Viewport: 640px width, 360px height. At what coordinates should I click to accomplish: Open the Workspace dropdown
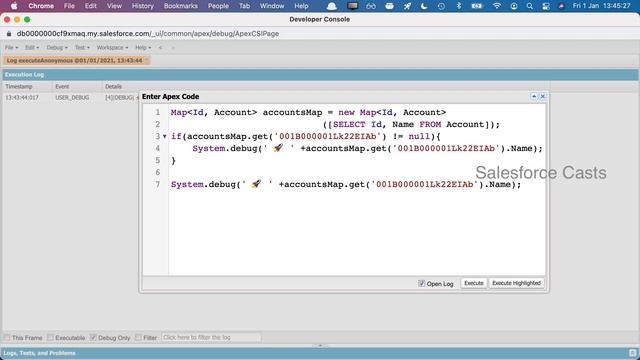click(112, 48)
